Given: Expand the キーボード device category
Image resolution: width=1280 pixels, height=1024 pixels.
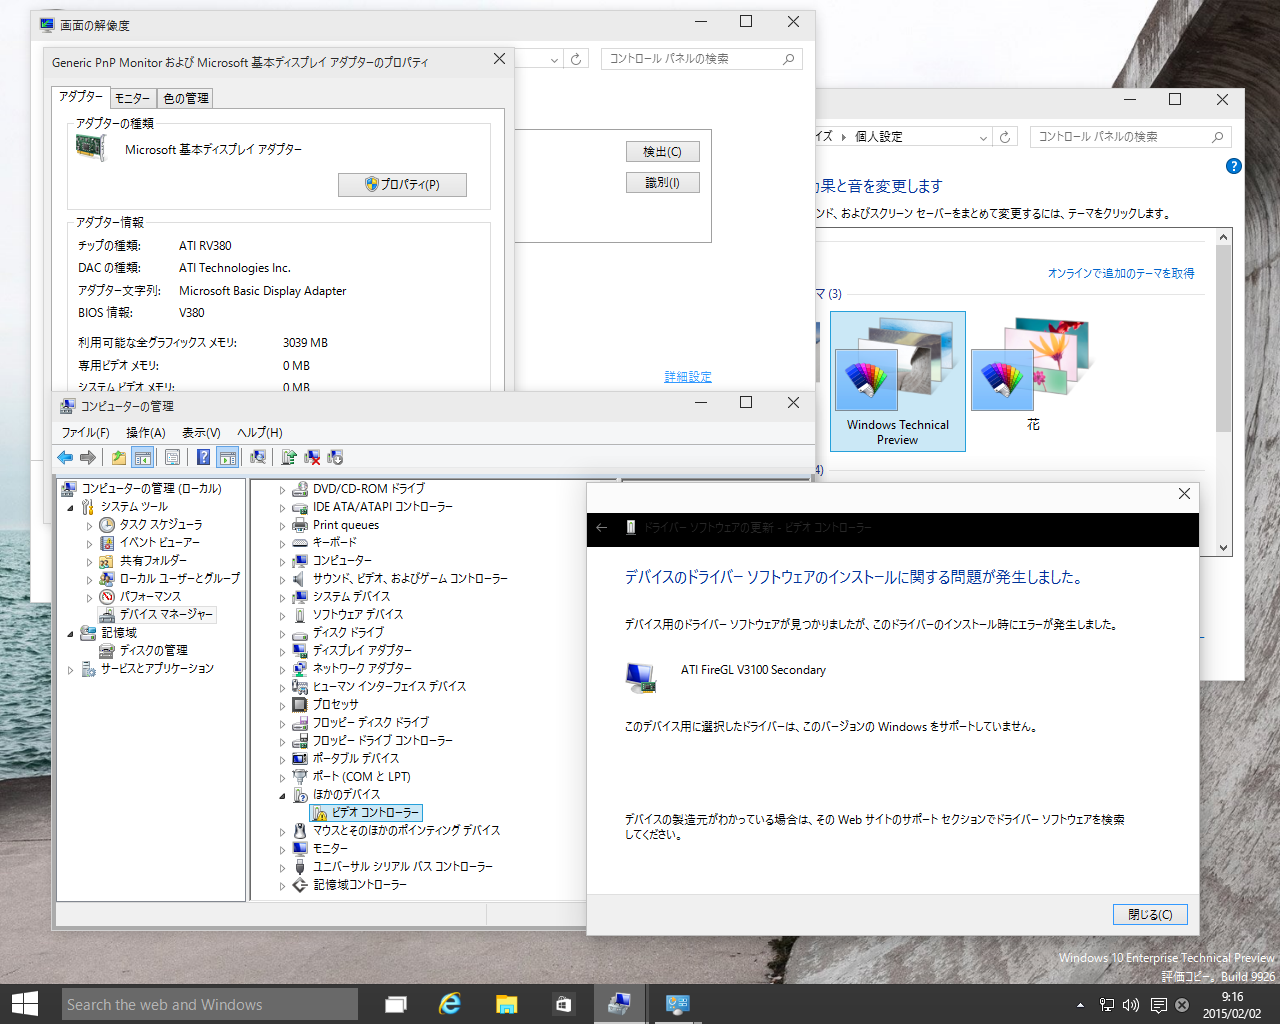Looking at the screenshot, I should click(282, 543).
